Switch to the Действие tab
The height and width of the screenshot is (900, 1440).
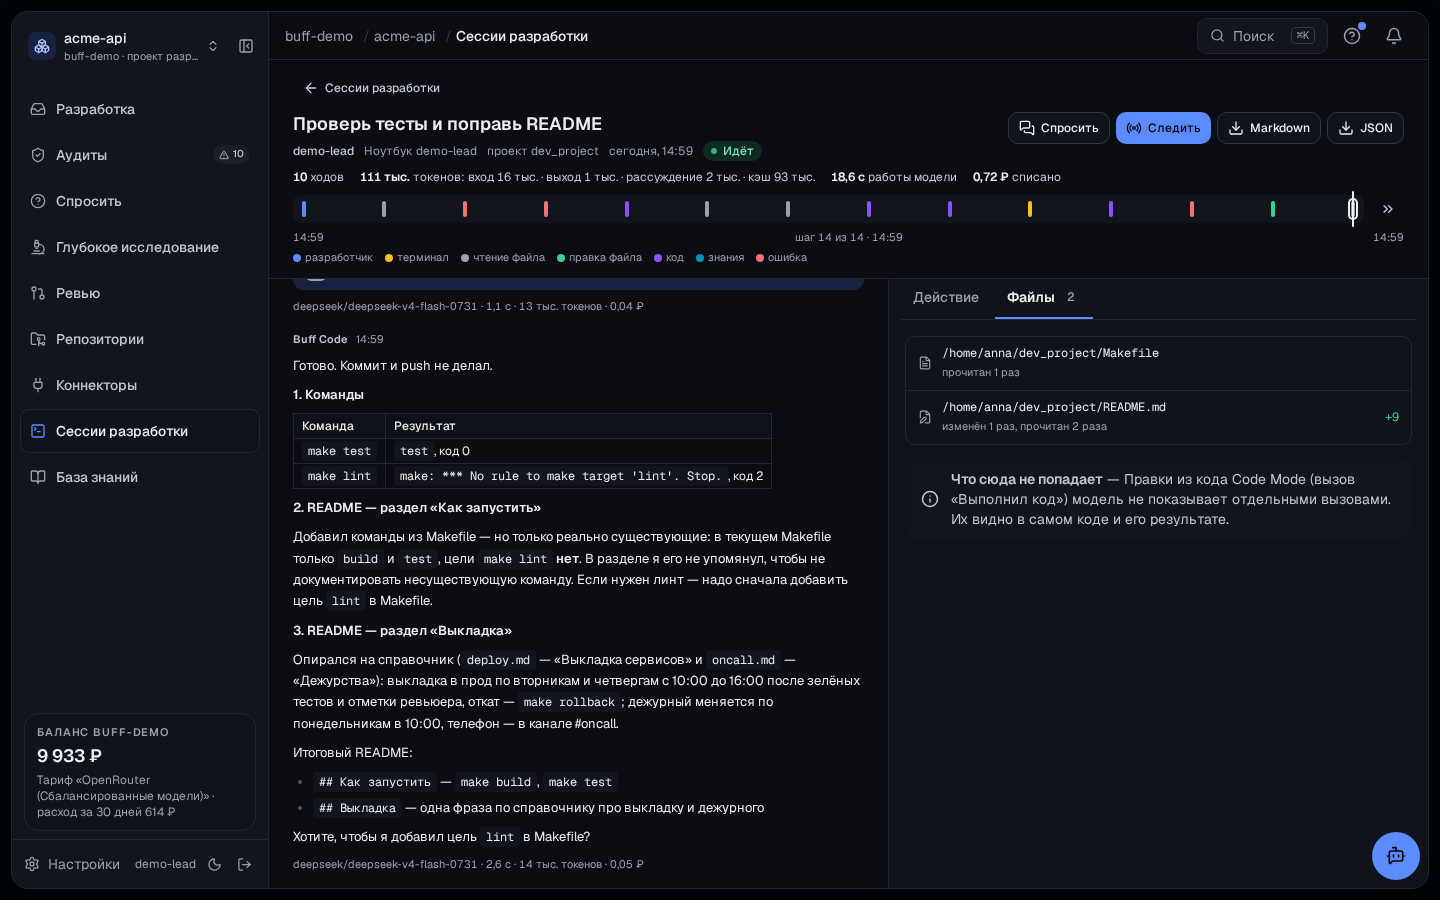click(946, 297)
